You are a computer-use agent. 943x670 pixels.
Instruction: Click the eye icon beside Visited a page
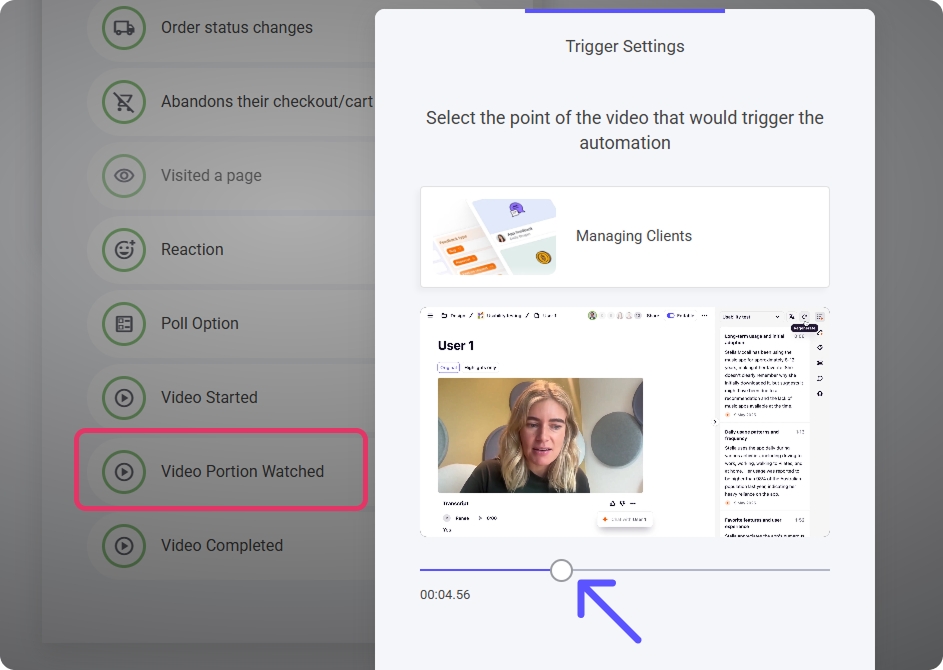coord(124,176)
